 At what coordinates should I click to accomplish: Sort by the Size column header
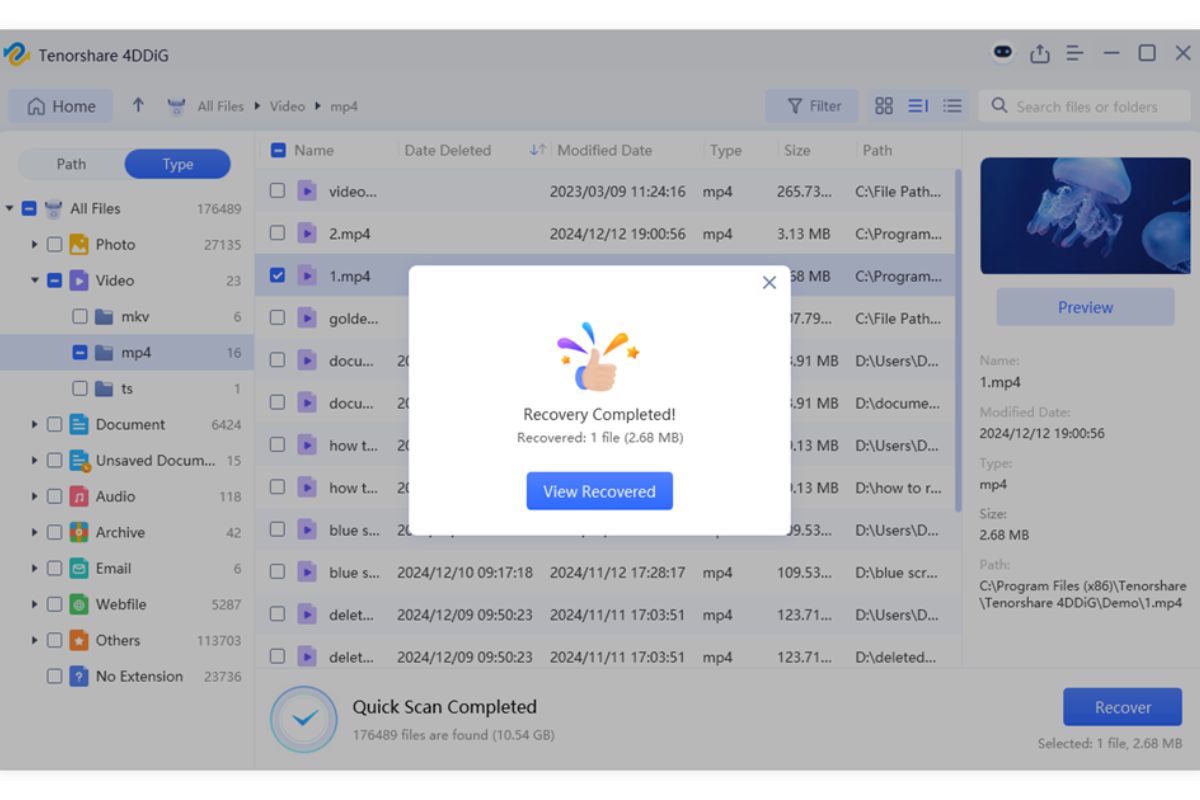tap(797, 150)
